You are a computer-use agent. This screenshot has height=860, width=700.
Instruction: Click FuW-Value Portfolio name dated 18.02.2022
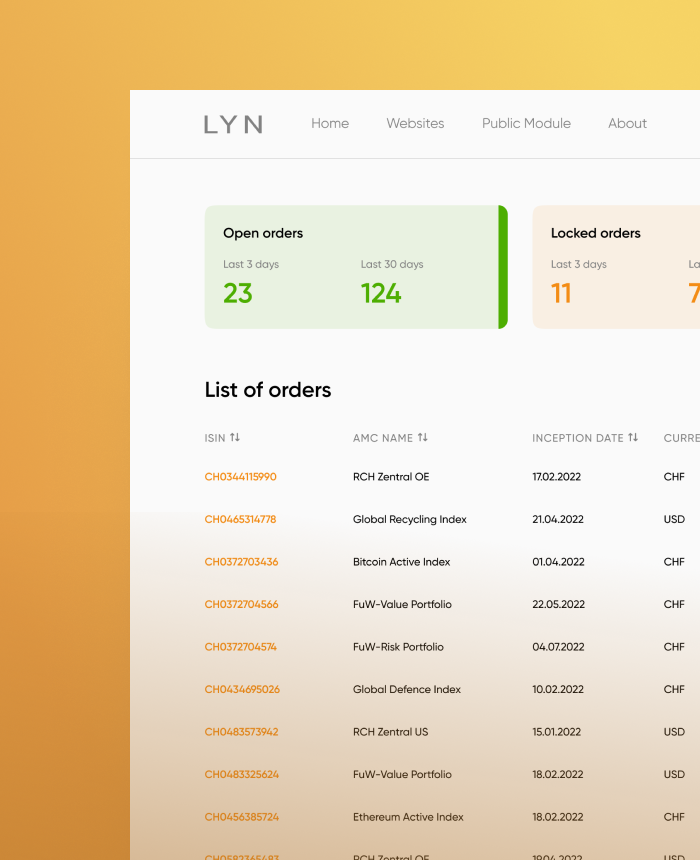[402, 774]
